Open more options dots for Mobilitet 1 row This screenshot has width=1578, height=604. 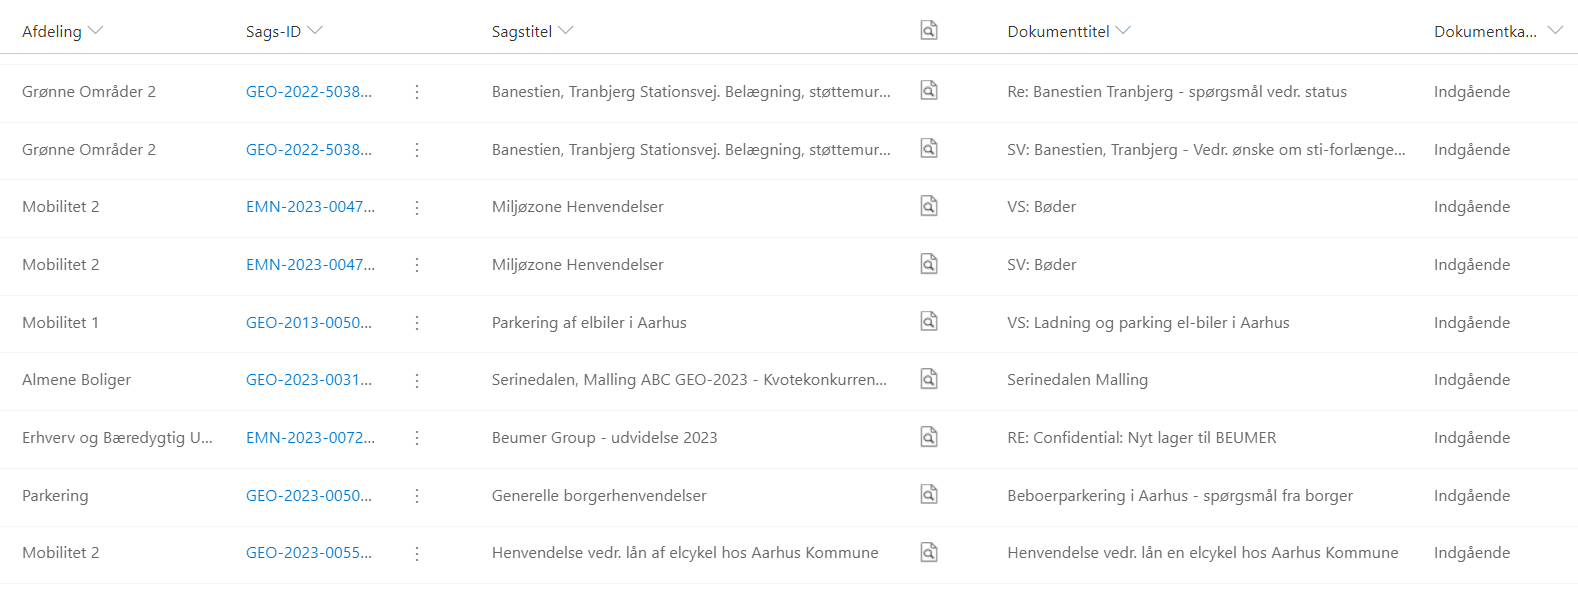click(417, 323)
